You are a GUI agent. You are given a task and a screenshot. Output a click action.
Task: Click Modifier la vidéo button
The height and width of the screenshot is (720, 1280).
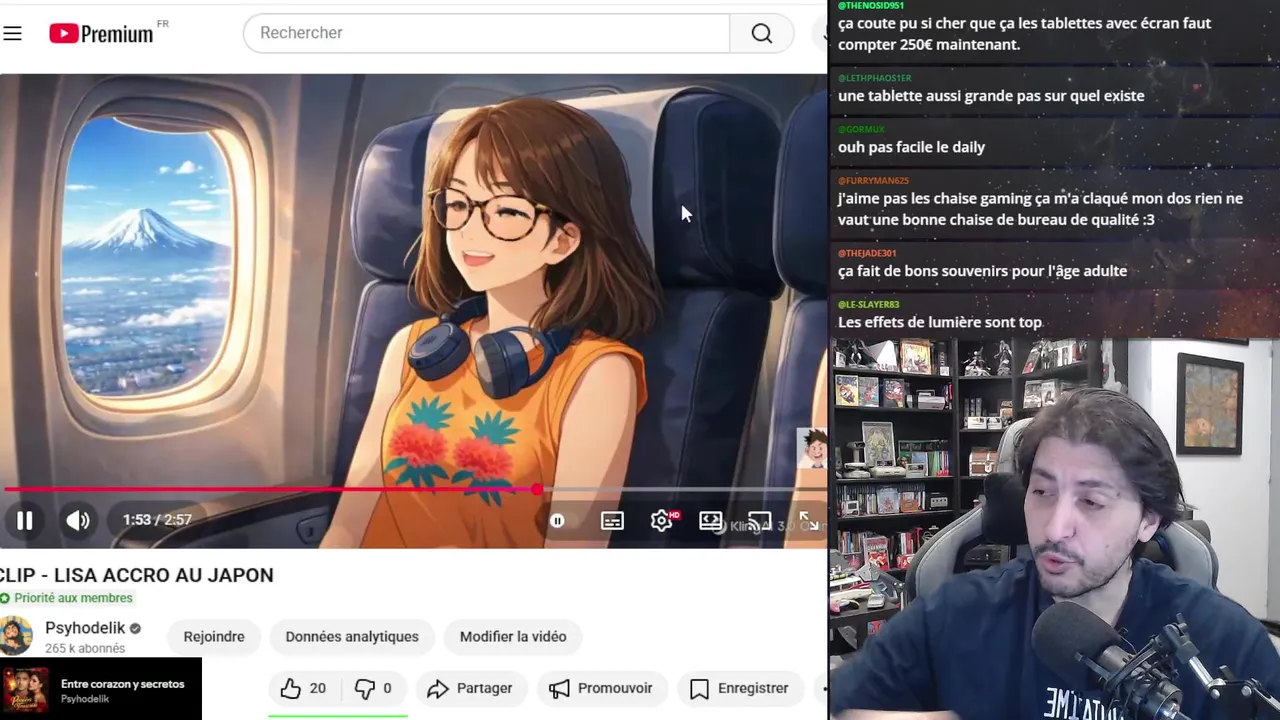[x=513, y=637]
